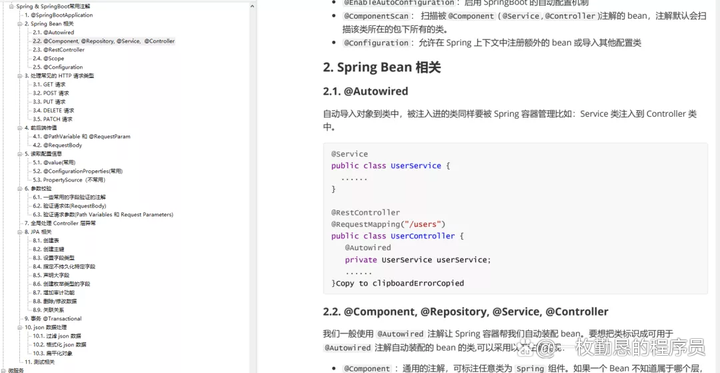The height and width of the screenshot is (373, 720).
Task: Click 'public class UserController' code line
Action: [x=397, y=236]
